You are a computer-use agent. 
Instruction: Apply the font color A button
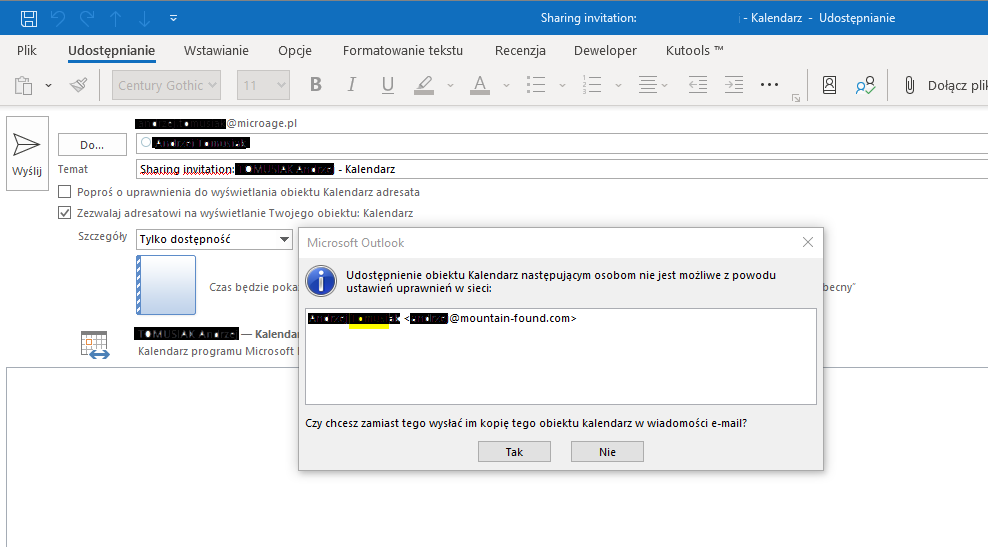pyautogui.click(x=480, y=84)
